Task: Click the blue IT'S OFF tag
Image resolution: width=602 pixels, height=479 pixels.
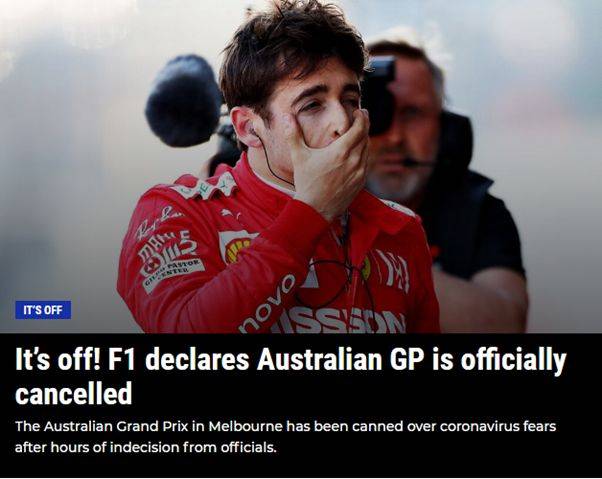Action: [x=43, y=310]
